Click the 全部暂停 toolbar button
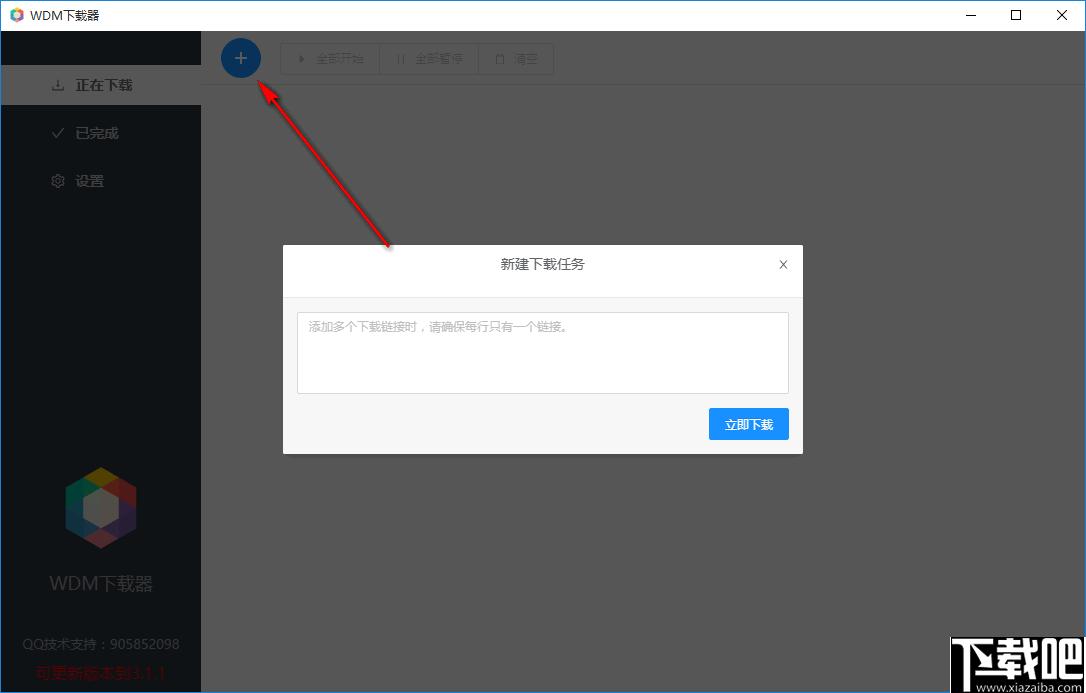The image size is (1086, 693). [429, 59]
